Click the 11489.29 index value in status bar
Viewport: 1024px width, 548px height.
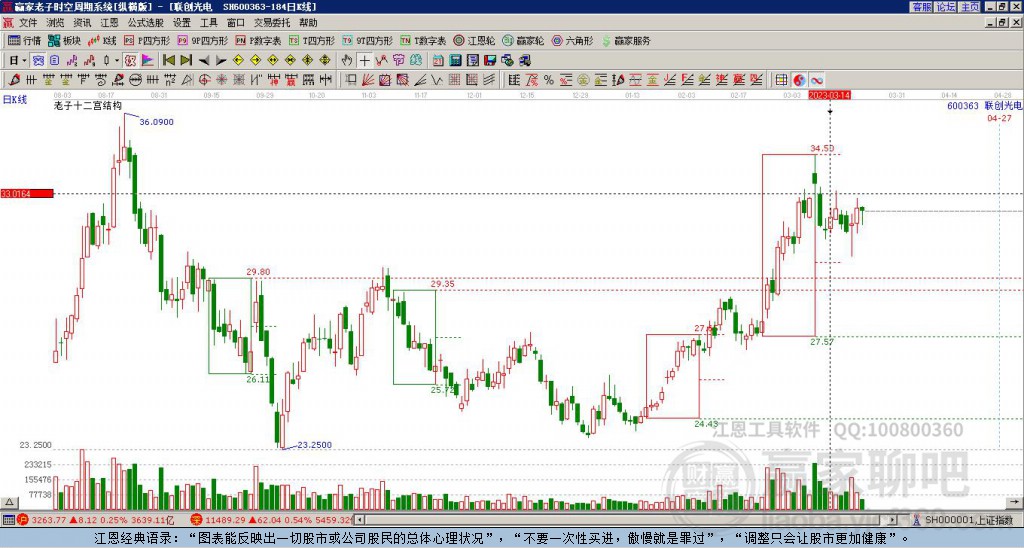[224, 520]
